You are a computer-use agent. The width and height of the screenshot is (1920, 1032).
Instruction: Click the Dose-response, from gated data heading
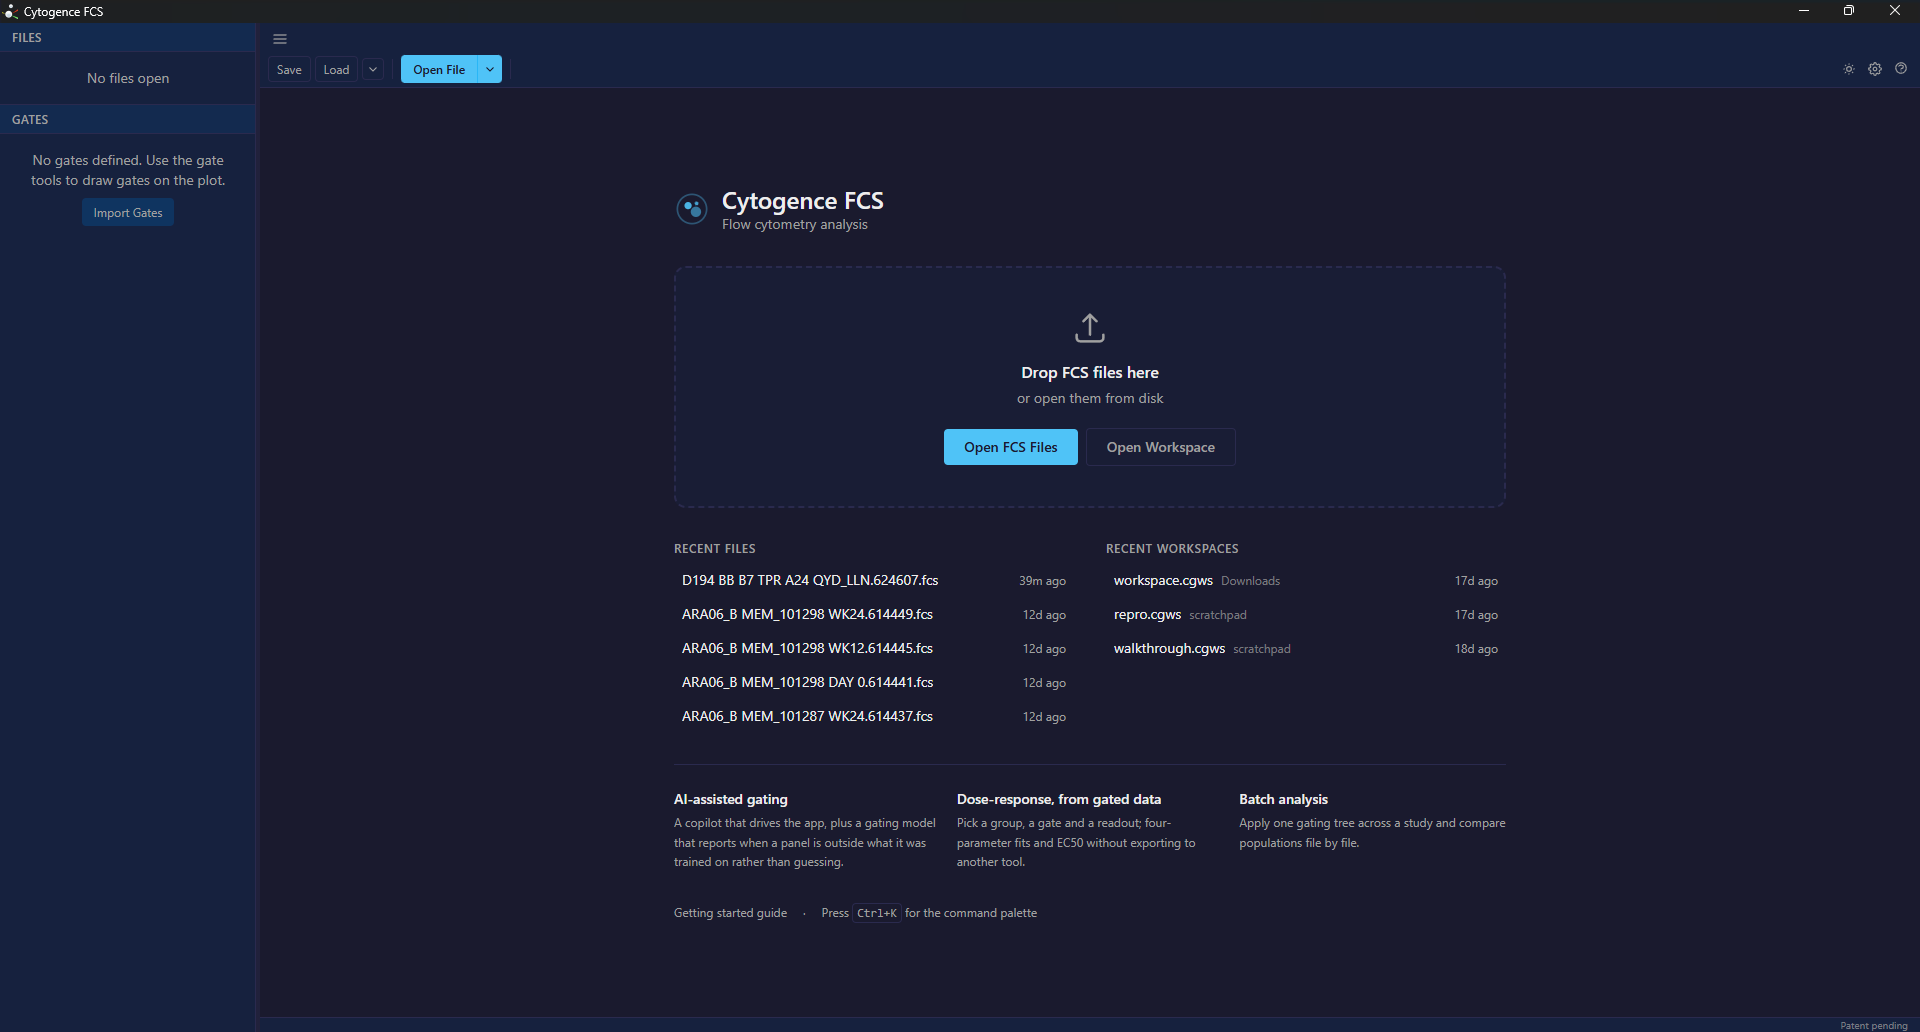tap(1059, 799)
